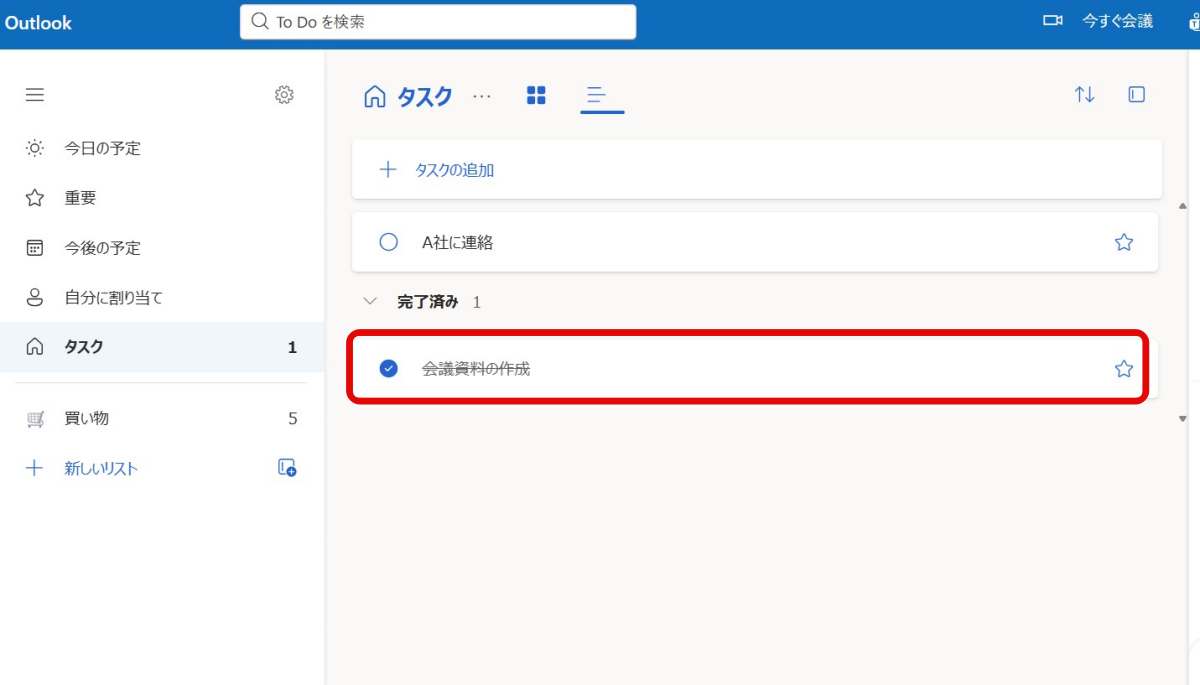Image resolution: width=1200 pixels, height=685 pixels.
Task: Collapse the 完了済み section
Action: [x=370, y=300]
